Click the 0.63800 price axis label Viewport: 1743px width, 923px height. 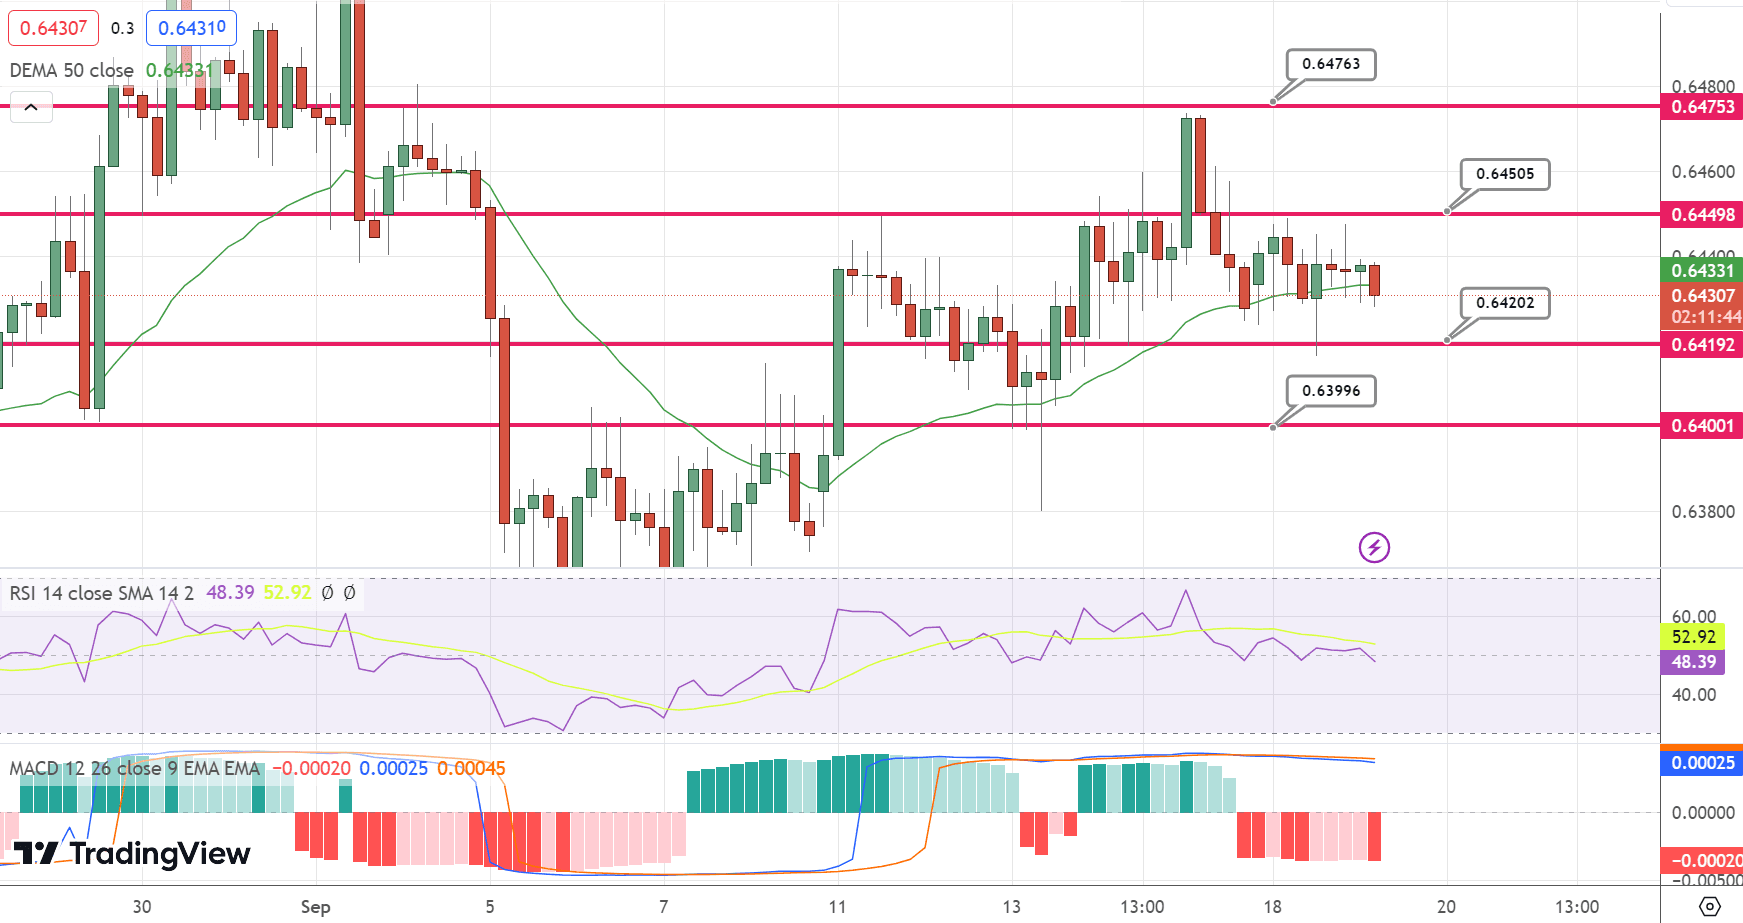coord(1703,512)
